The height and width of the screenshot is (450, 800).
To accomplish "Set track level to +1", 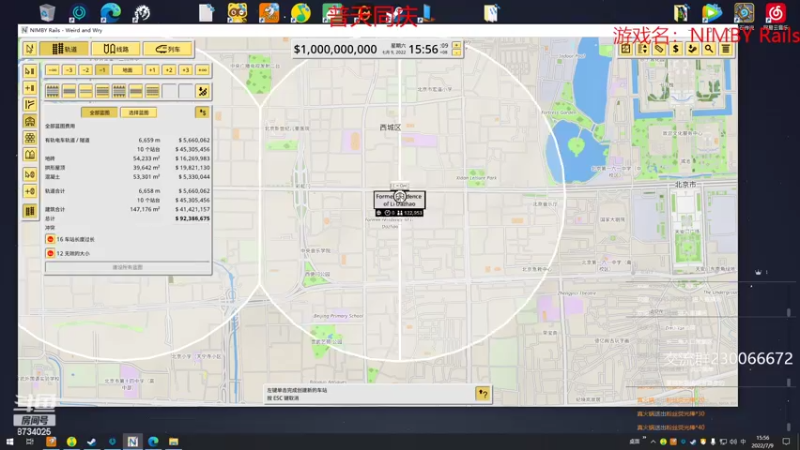I will coord(152,70).
